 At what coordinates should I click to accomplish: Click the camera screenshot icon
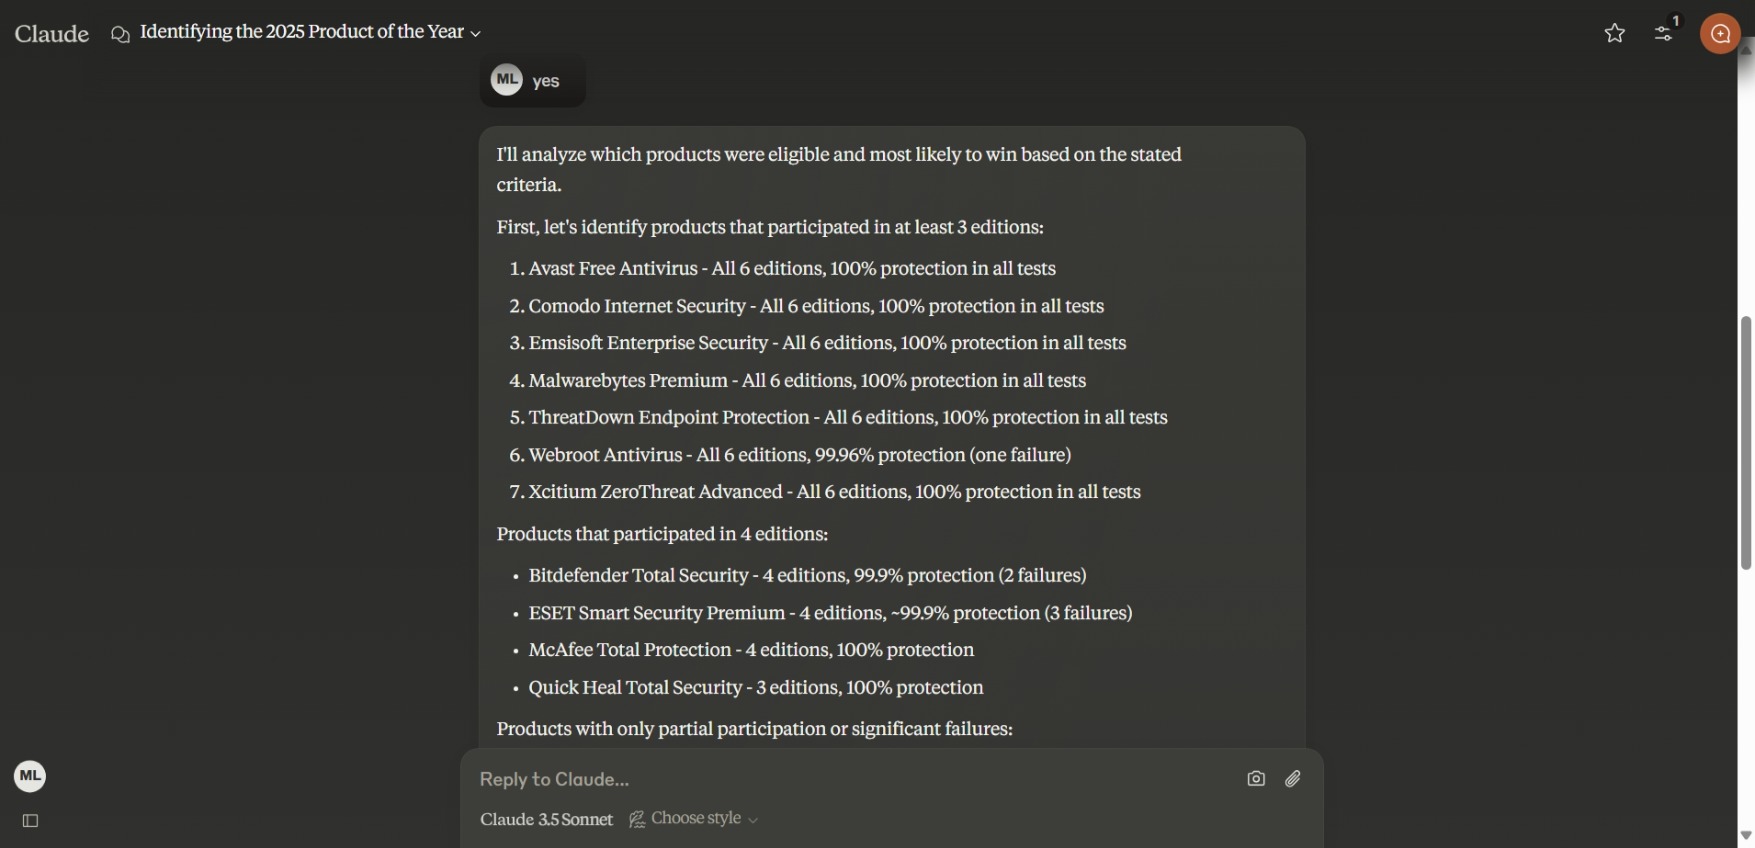pyautogui.click(x=1256, y=778)
